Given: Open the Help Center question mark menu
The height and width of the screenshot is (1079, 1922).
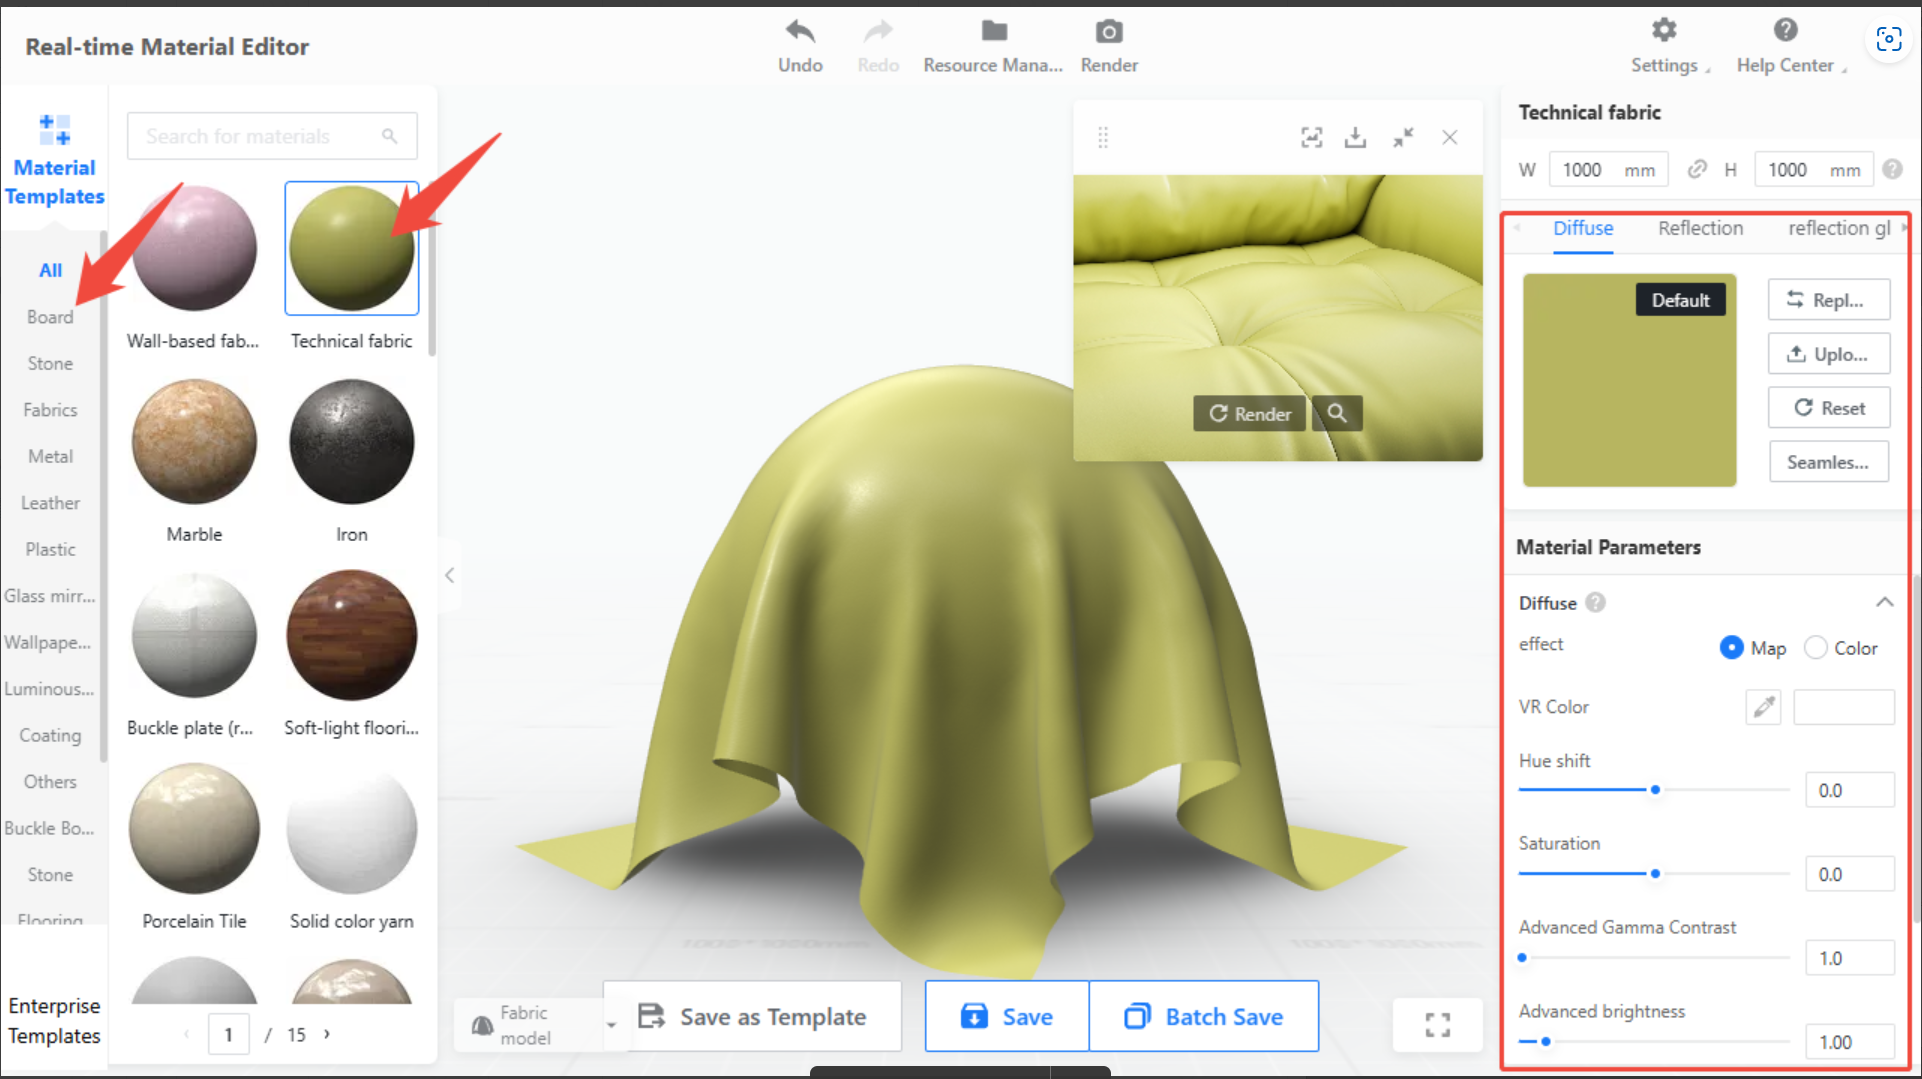Looking at the screenshot, I should click(x=1786, y=31).
